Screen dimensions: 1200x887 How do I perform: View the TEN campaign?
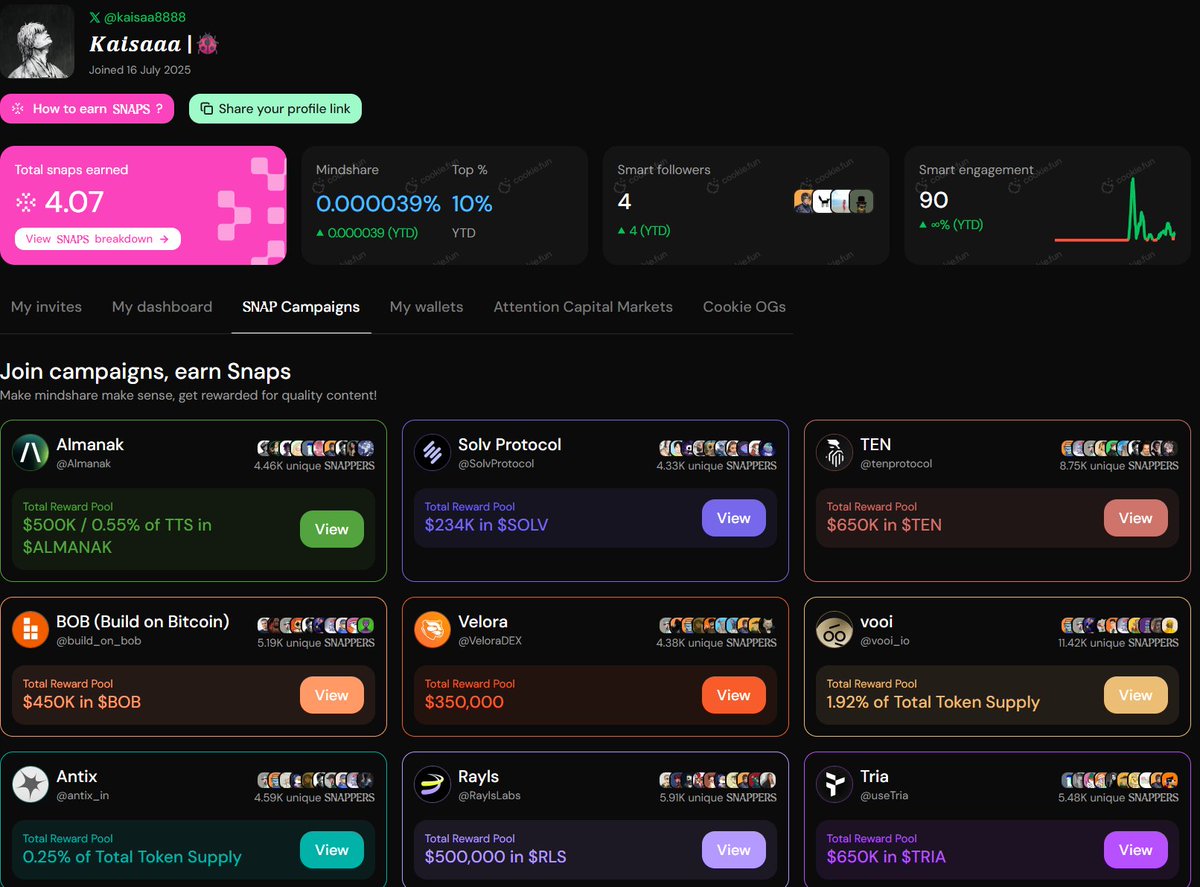coord(1135,518)
